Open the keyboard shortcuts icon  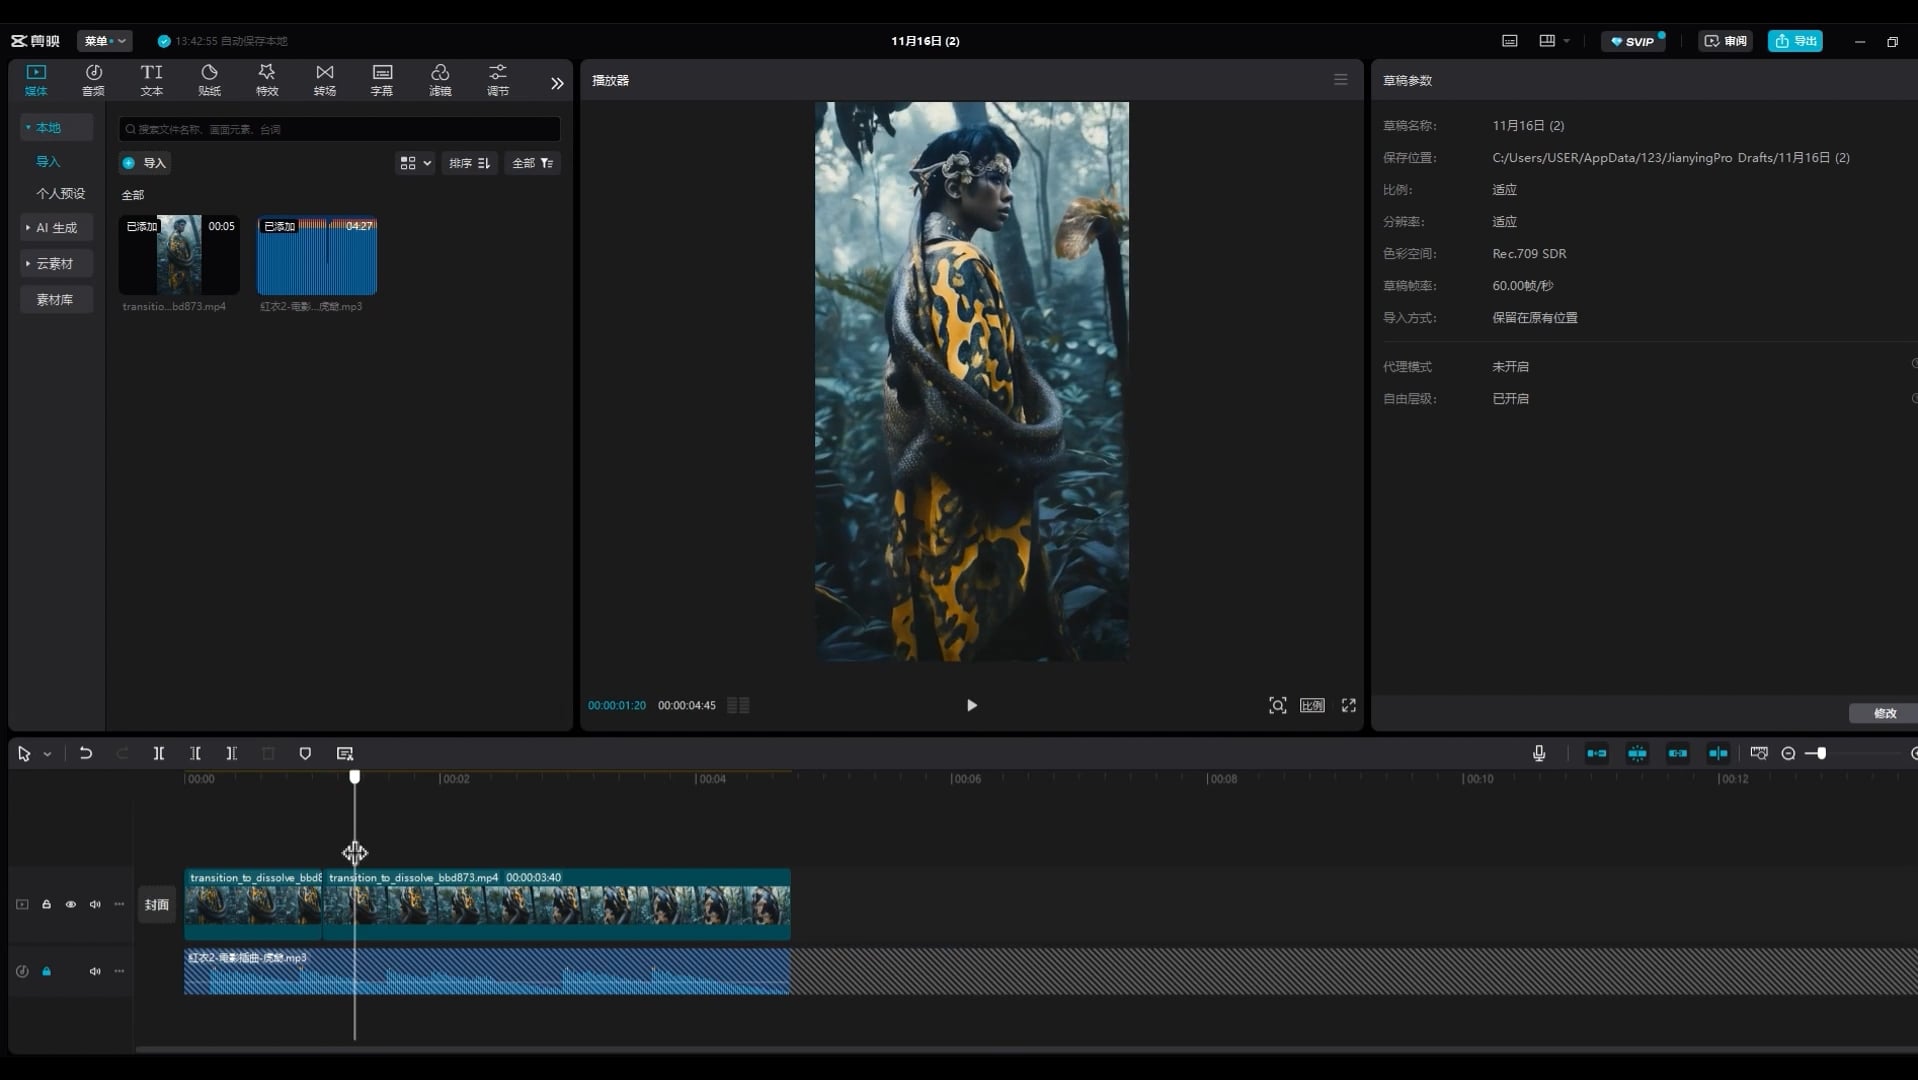point(1509,41)
